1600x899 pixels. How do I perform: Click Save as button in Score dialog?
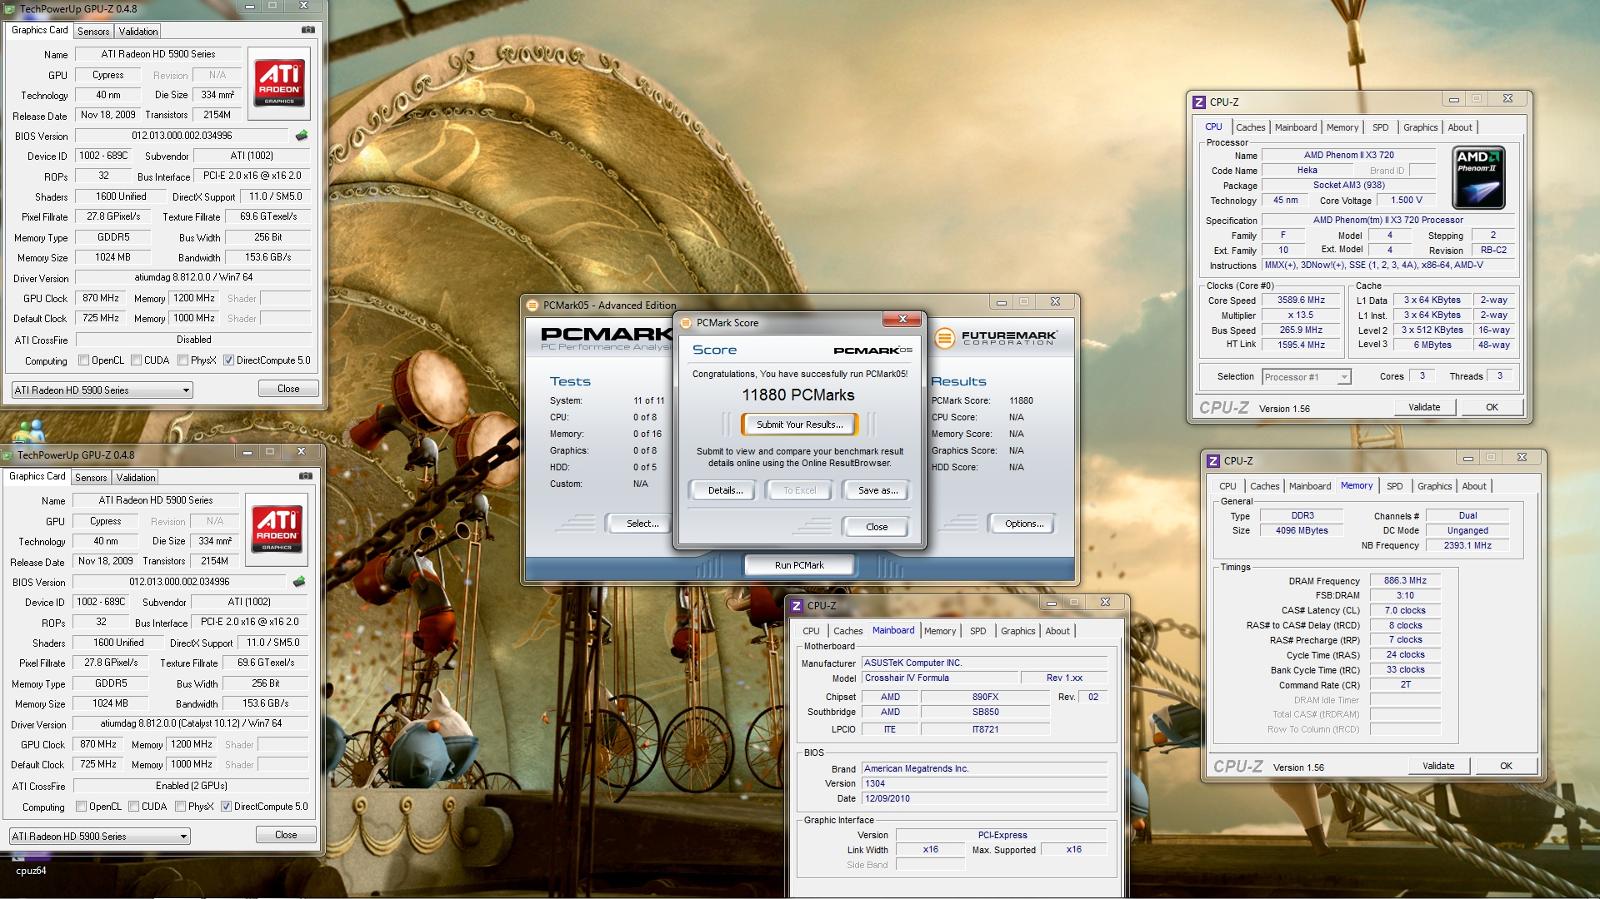(877, 490)
